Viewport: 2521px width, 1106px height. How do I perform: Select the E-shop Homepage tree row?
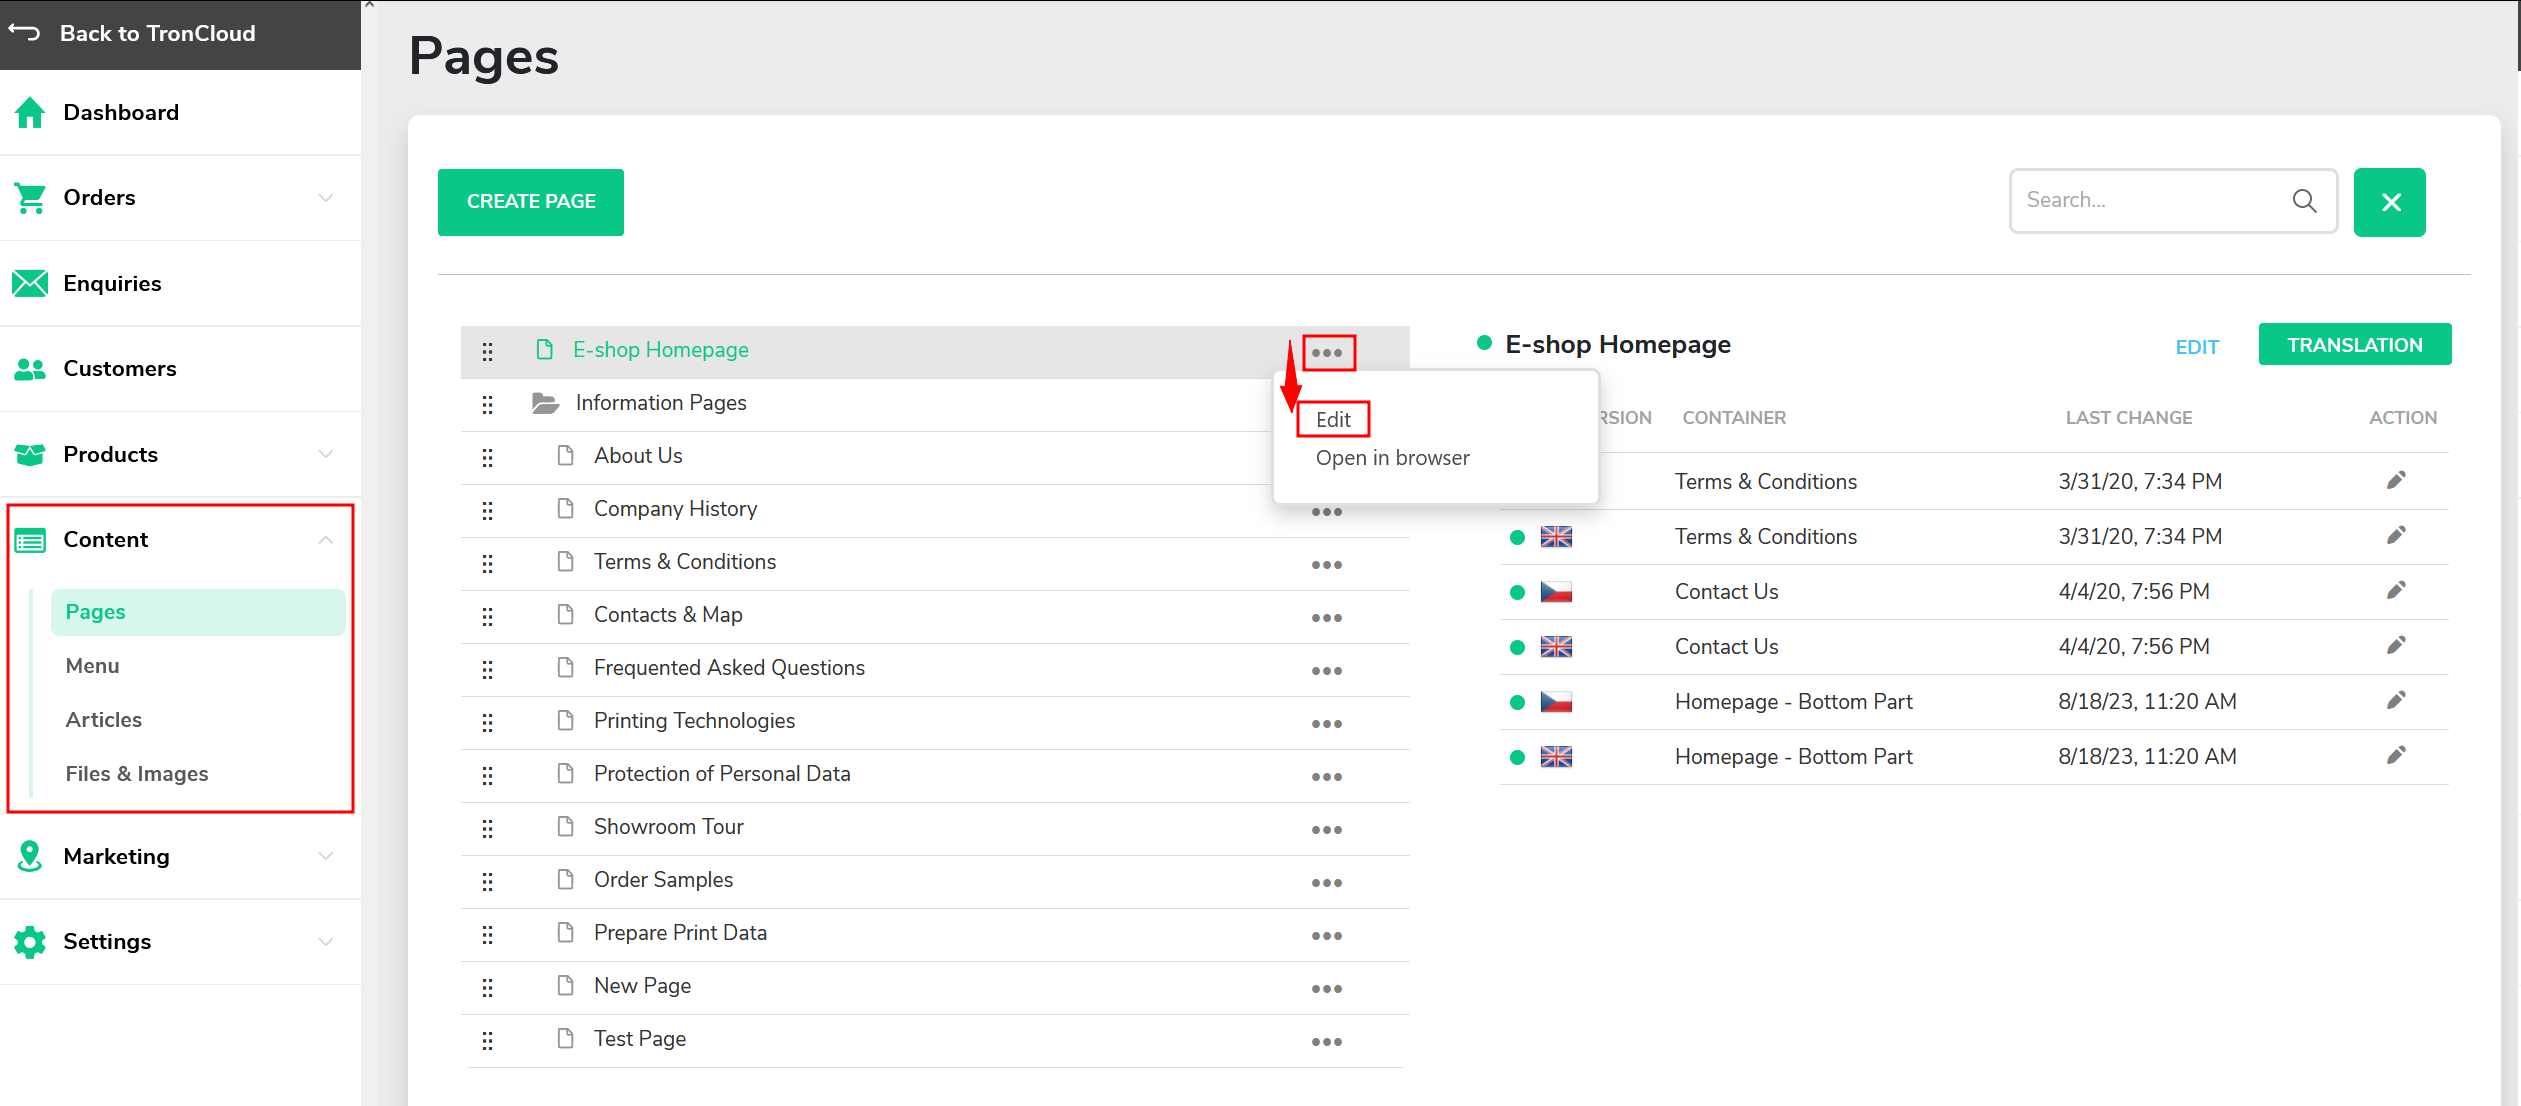coord(935,351)
